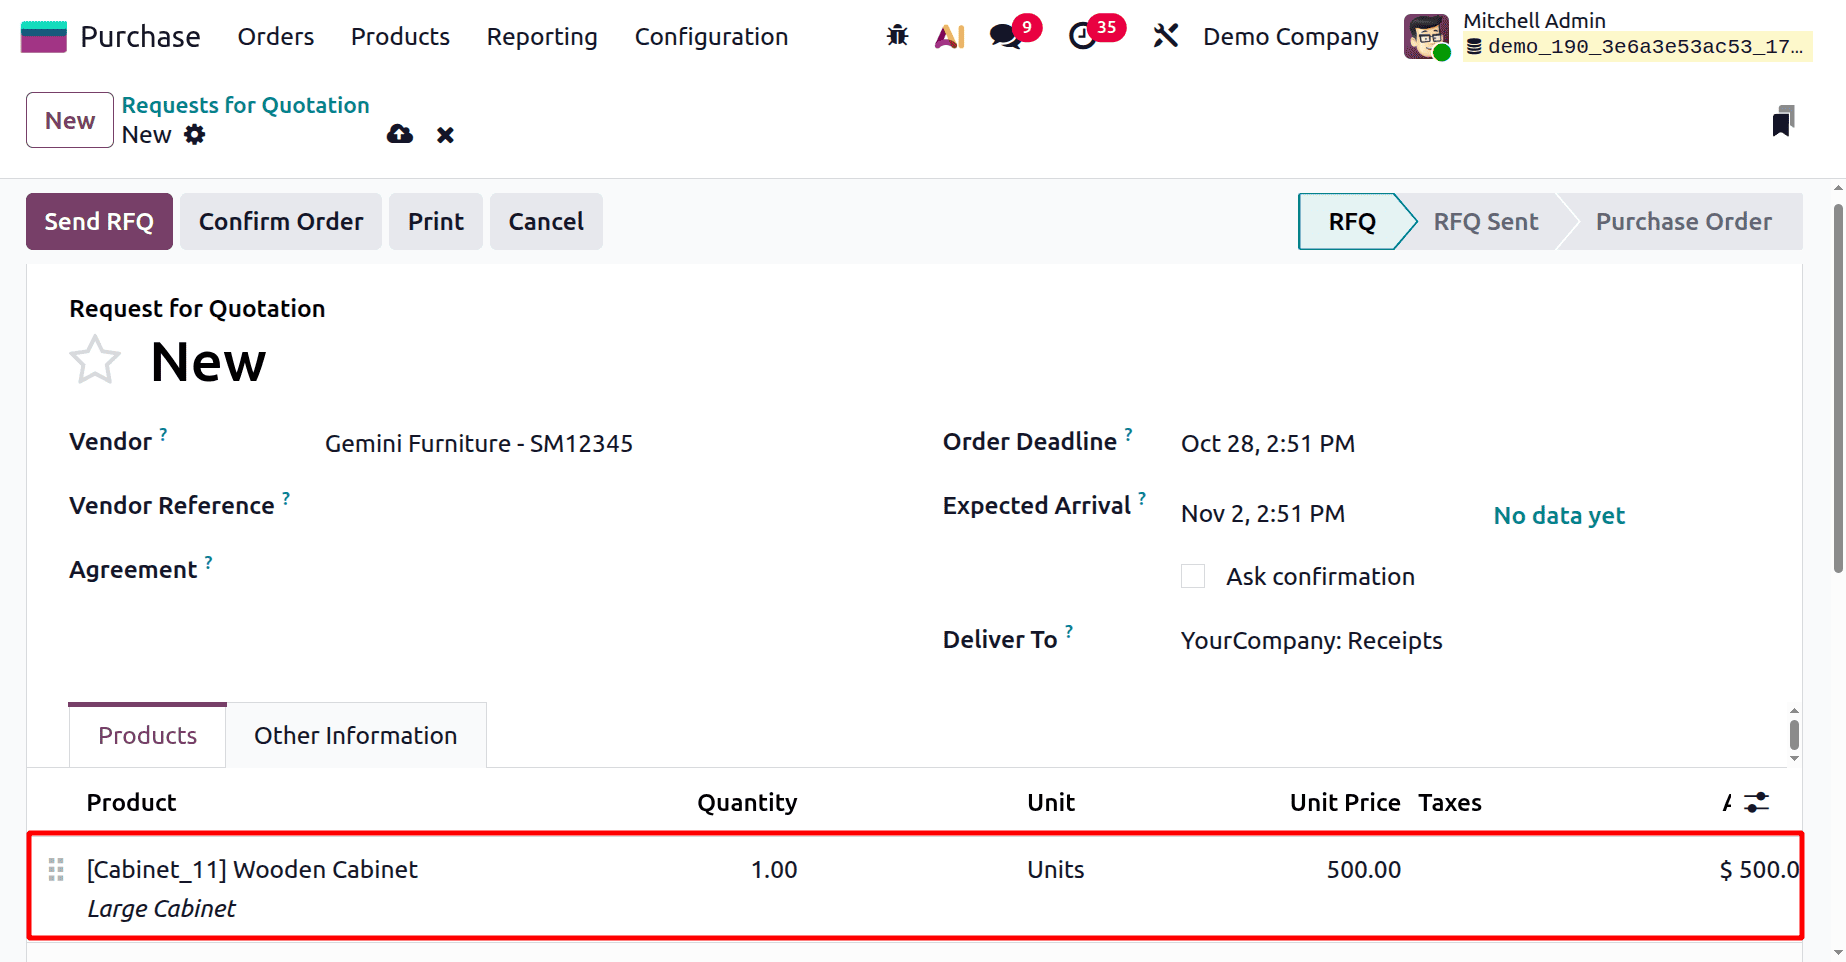Open the gear actions menu beside New
The width and height of the screenshot is (1846, 962).
[196, 134]
